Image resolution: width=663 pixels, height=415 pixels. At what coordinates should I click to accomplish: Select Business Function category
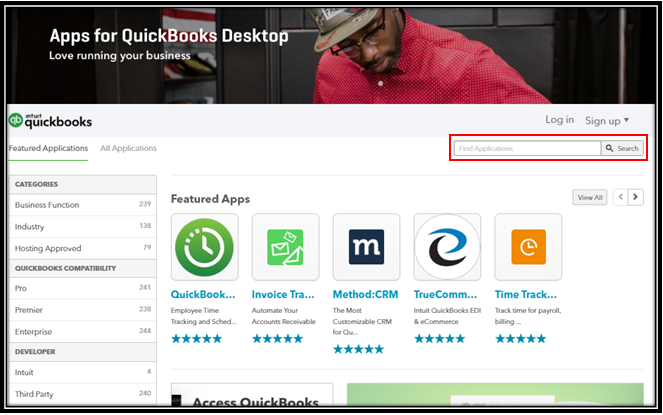click(82, 205)
